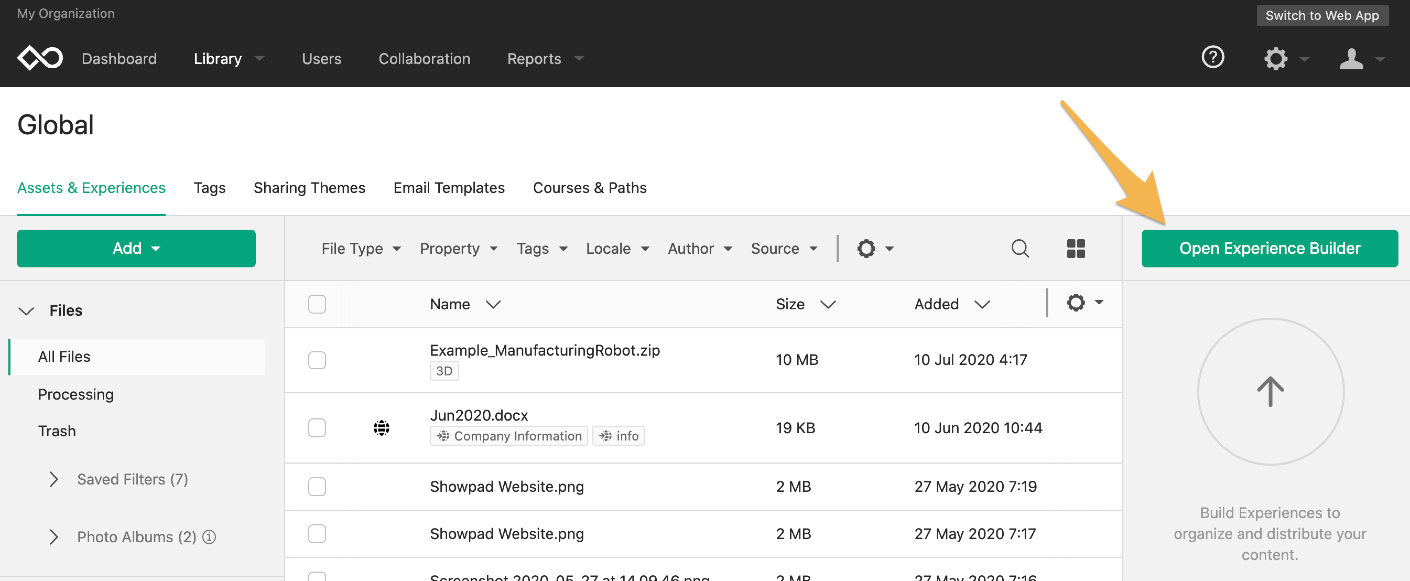Click the Photo Albums info icon
The width and height of the screenshot is (1410, 581).
point(209,537)
